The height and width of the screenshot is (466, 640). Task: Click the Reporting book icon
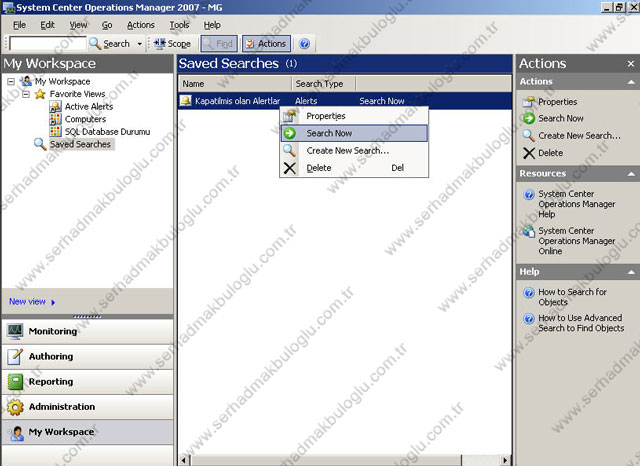(x=16, y=382)
